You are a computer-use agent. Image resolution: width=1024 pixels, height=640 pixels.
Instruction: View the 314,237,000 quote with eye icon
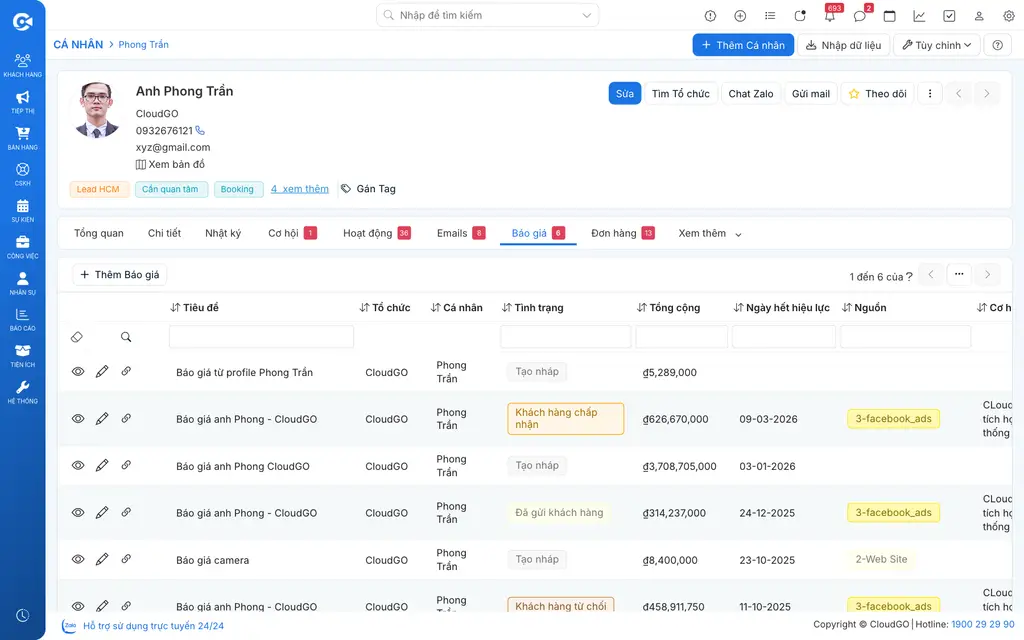click(x=78, y=513)
